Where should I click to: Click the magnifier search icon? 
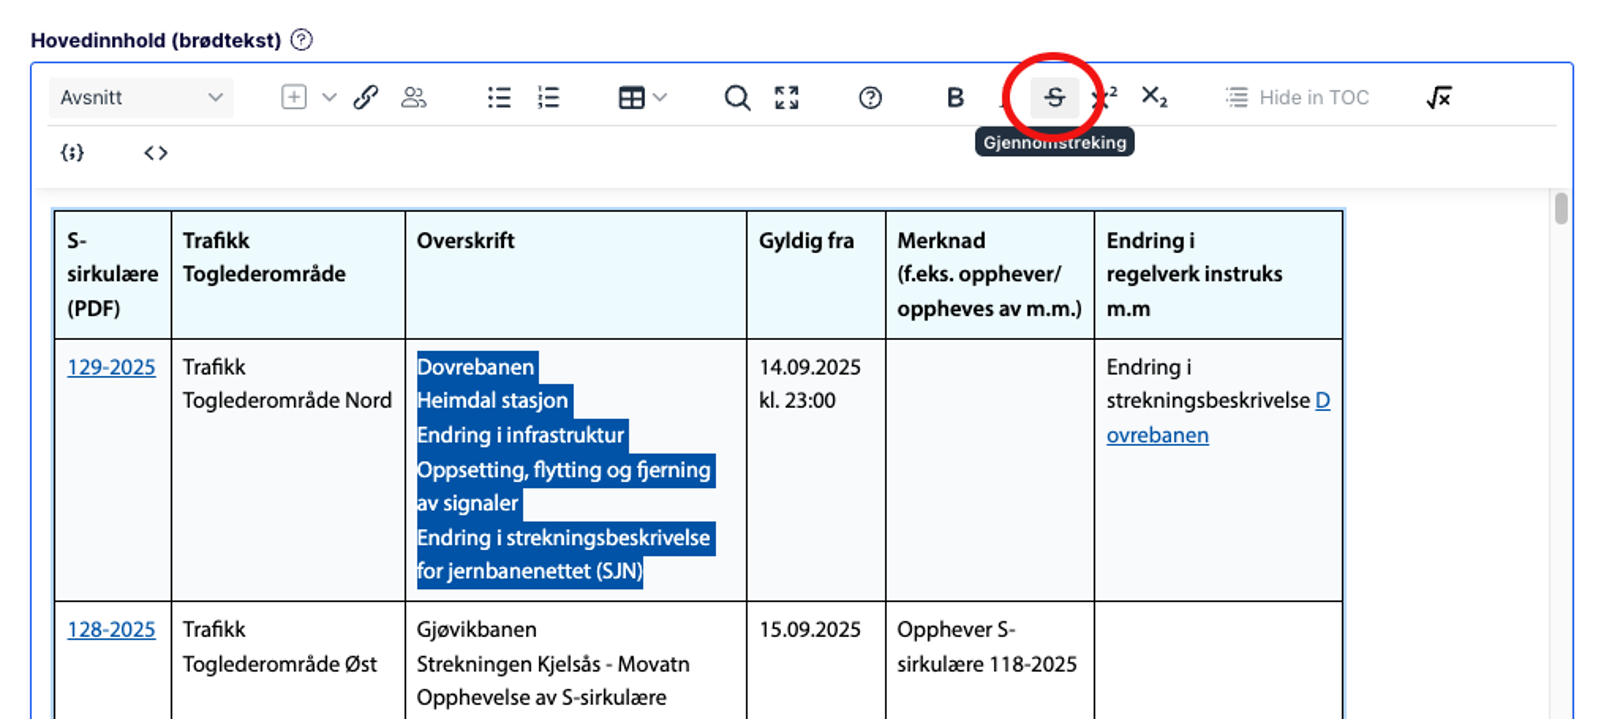point(737,98)
